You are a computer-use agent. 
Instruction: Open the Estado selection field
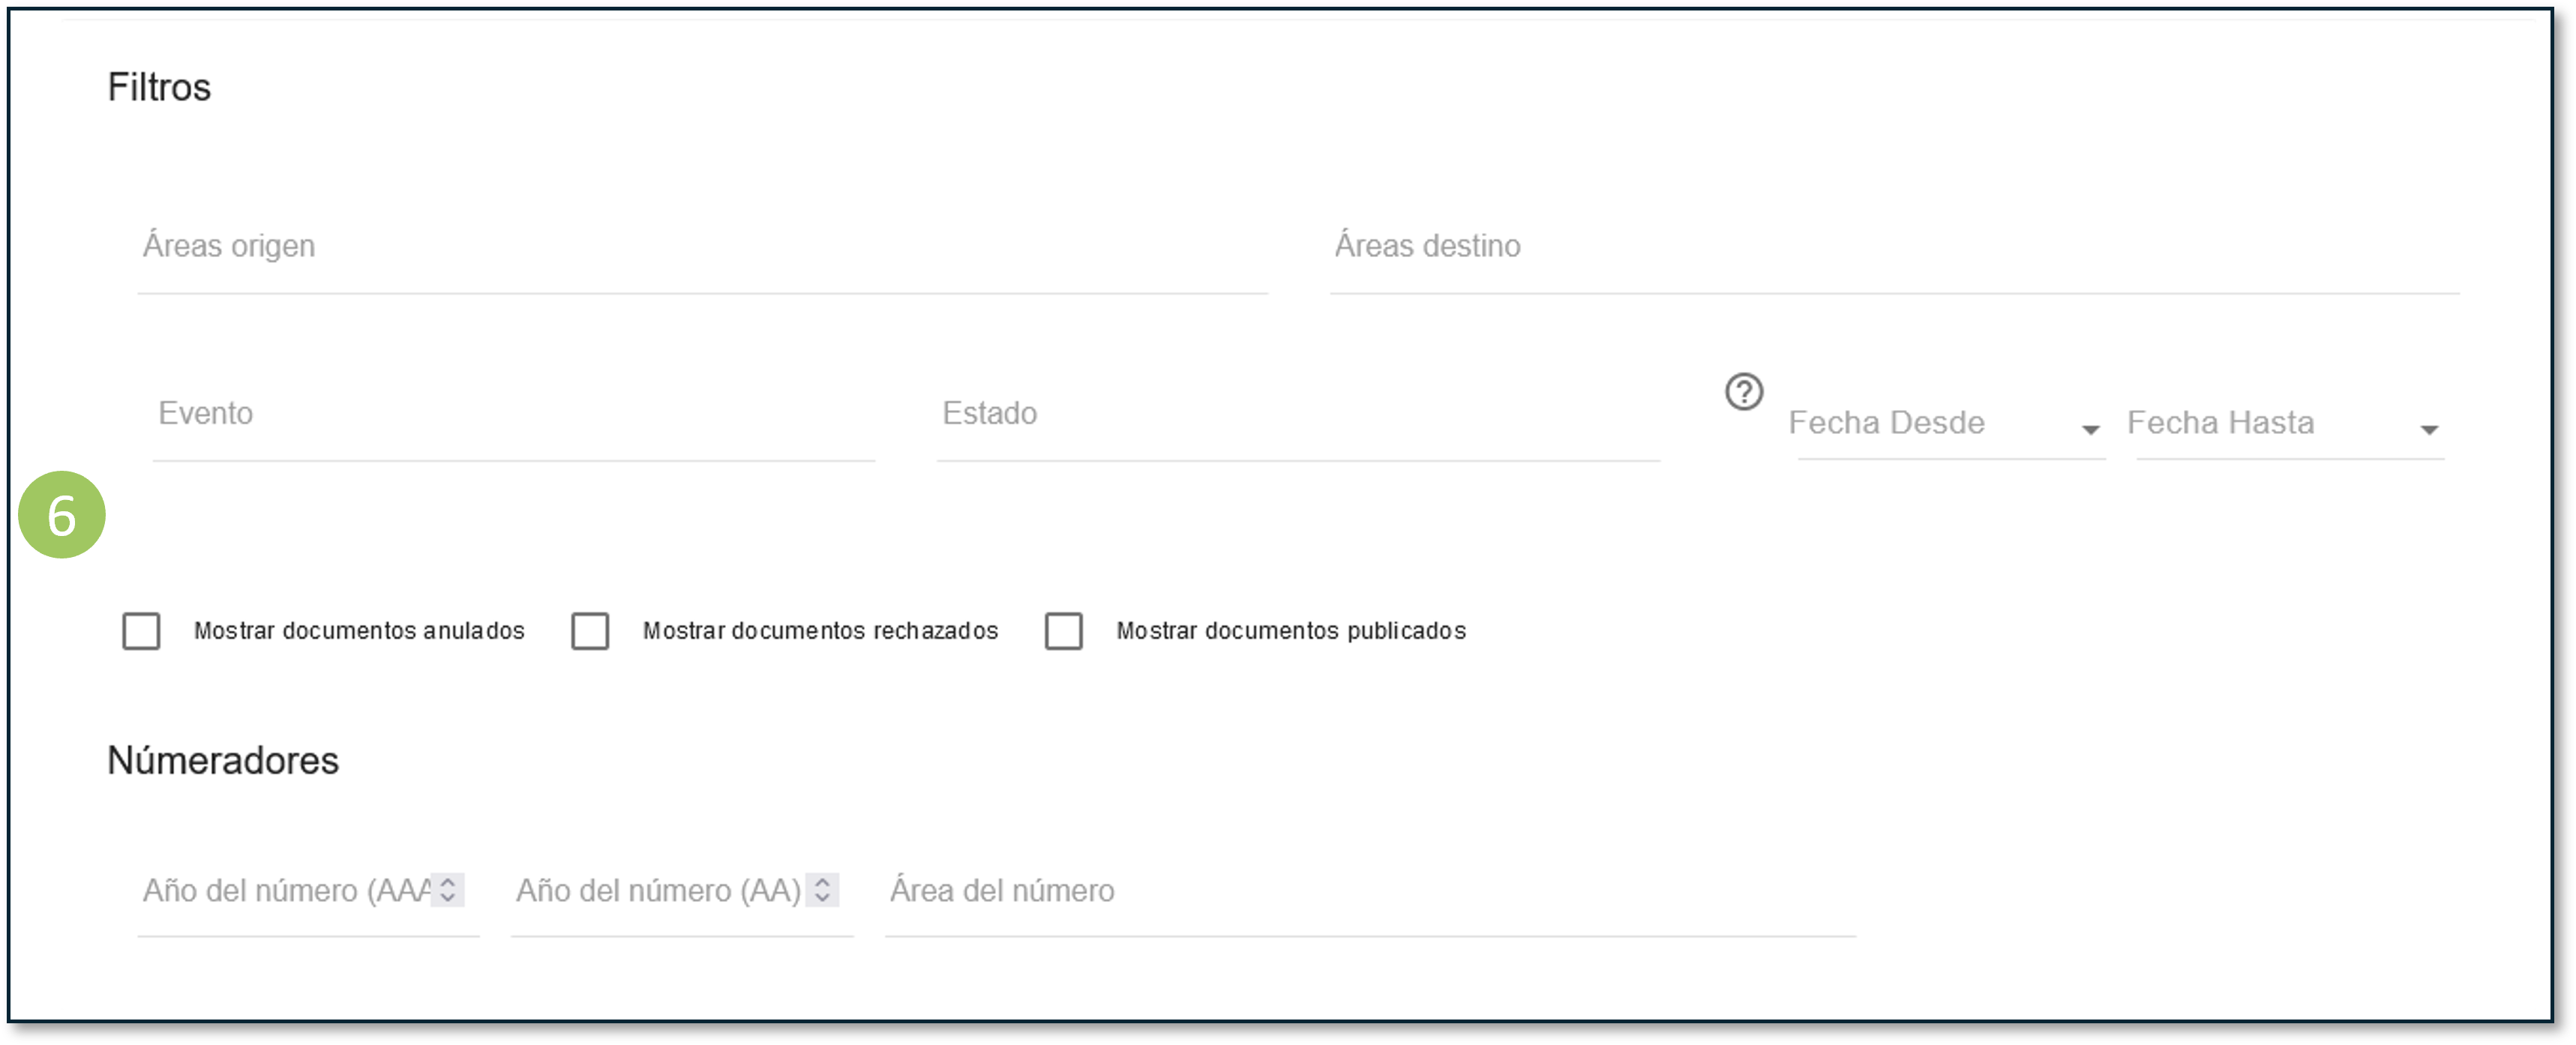coord(1297,414)
